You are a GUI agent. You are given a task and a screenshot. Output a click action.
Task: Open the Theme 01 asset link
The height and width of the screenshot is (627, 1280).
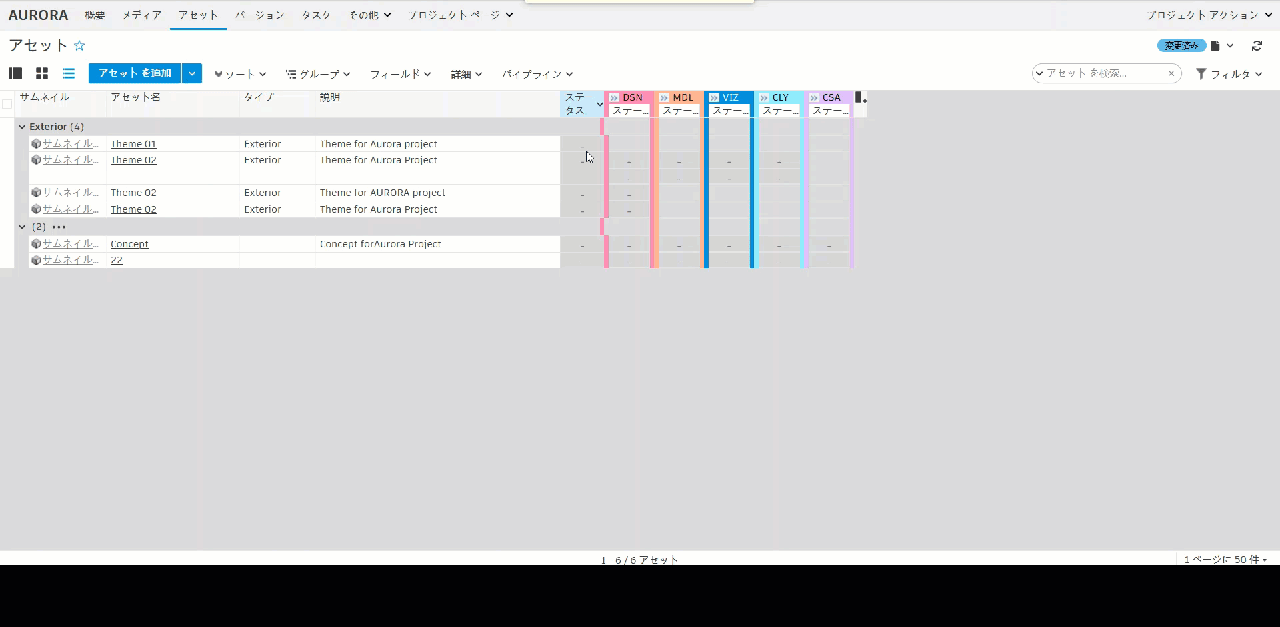point(133,144)
